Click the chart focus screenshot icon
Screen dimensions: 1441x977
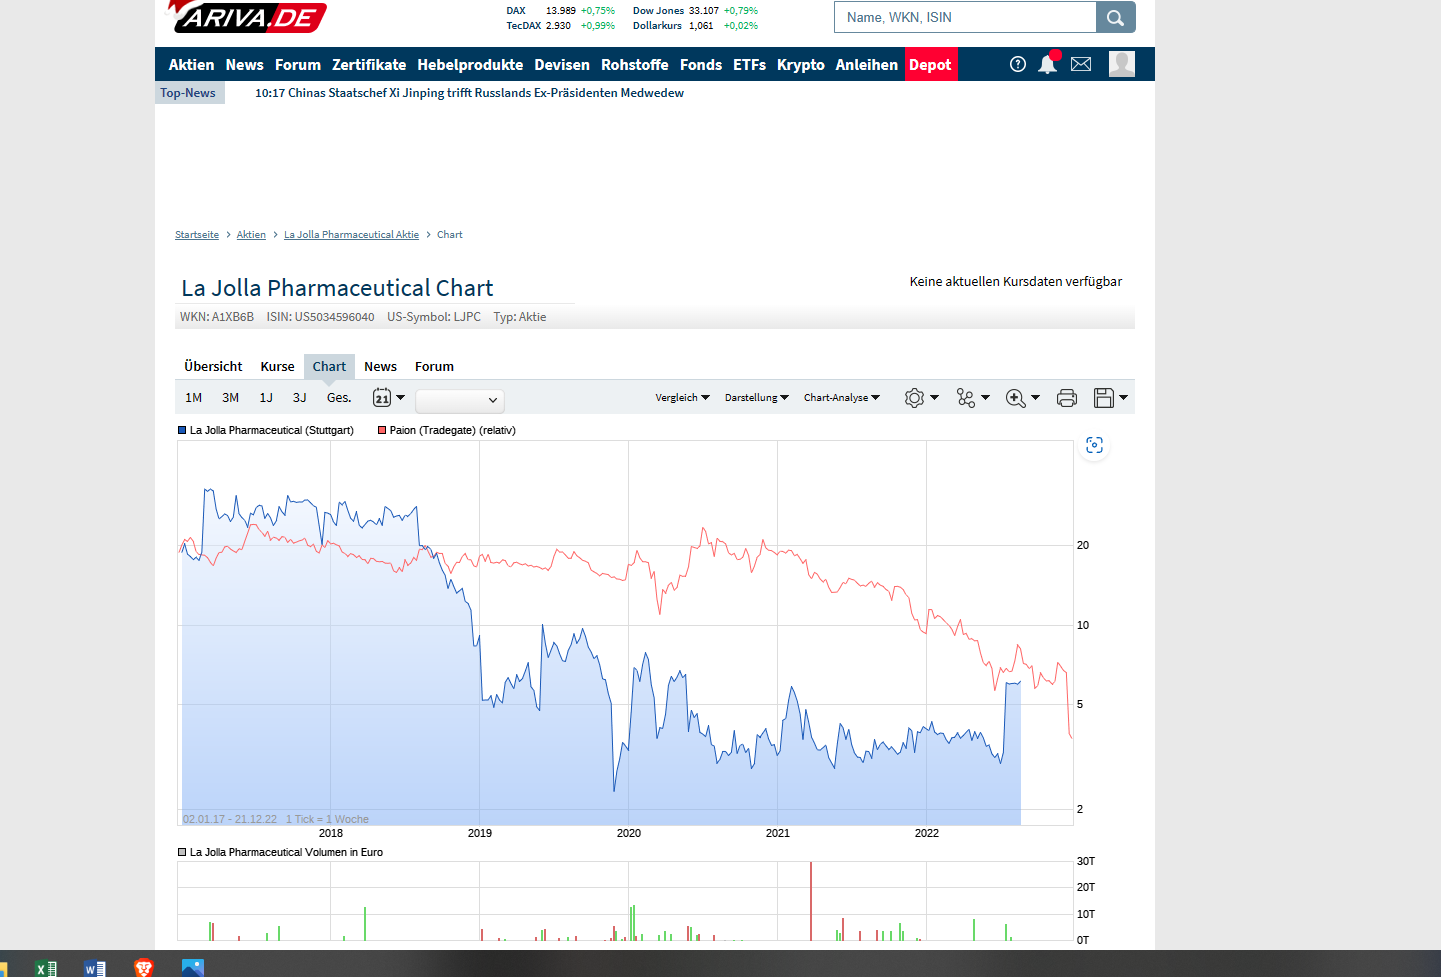[x=1095, y=445]
